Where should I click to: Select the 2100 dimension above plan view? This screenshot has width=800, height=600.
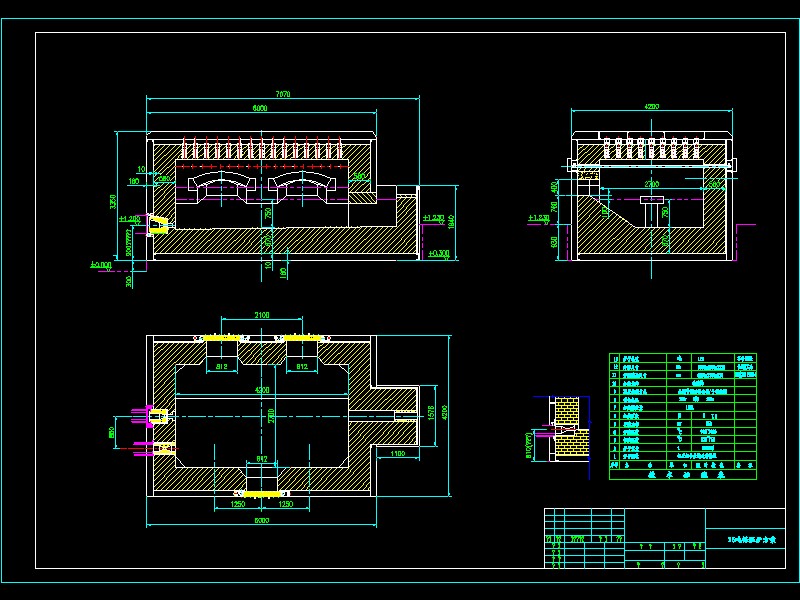(262, 315)
